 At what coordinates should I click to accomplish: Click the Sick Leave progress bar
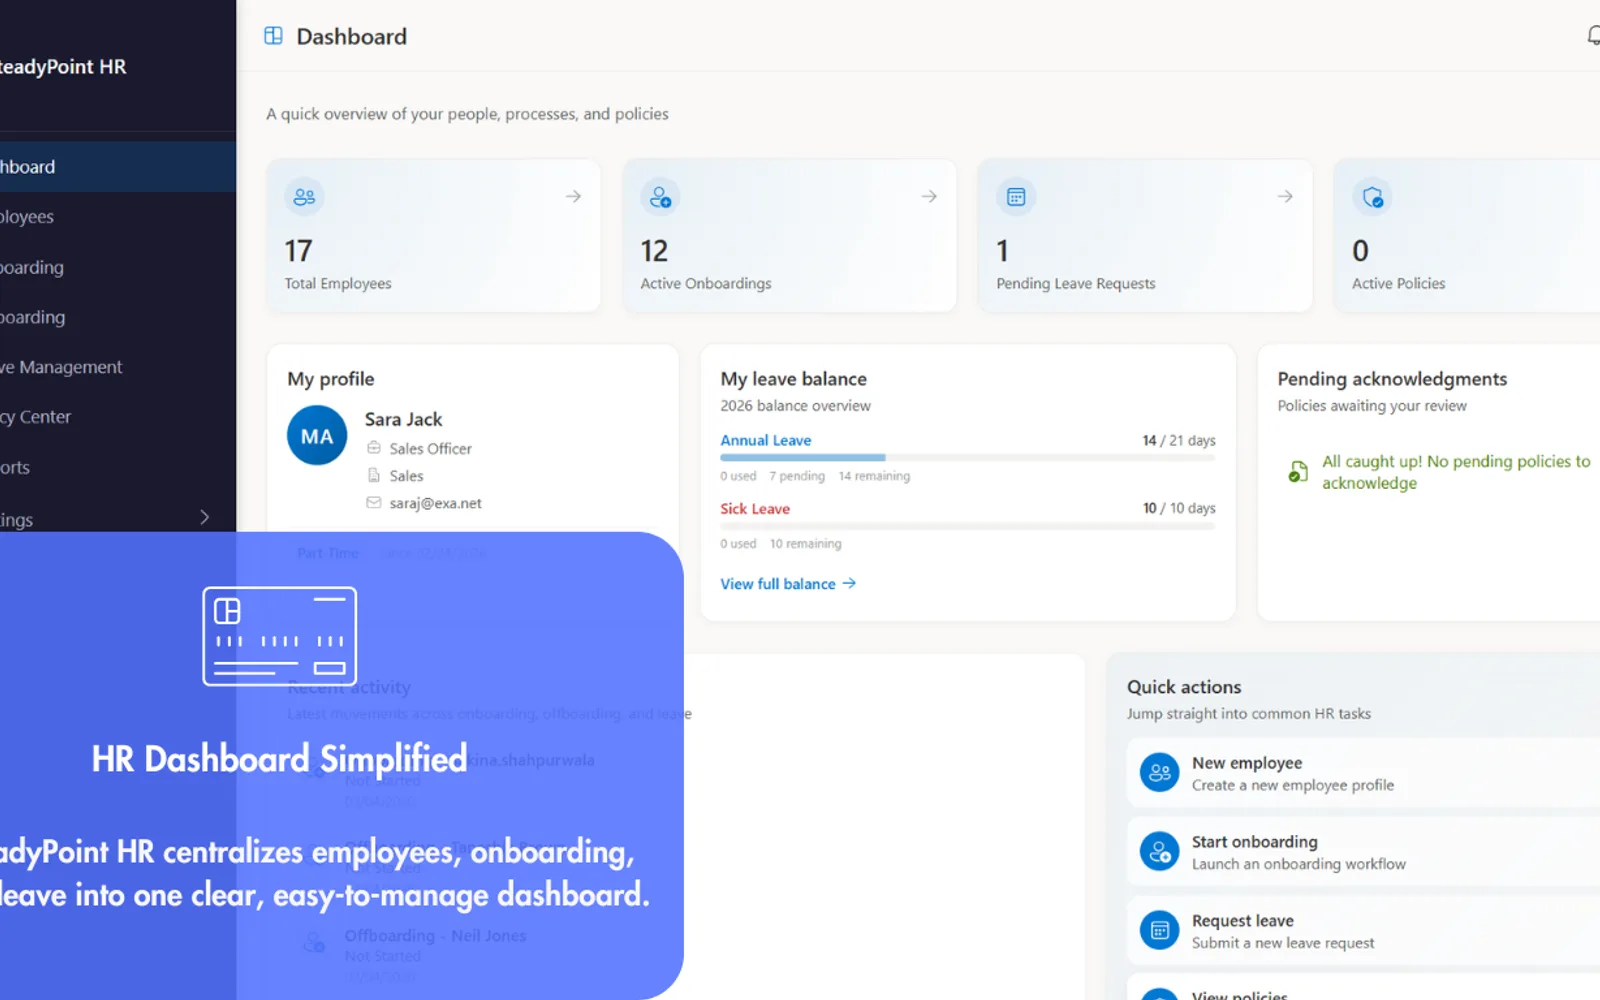[968, 526]
